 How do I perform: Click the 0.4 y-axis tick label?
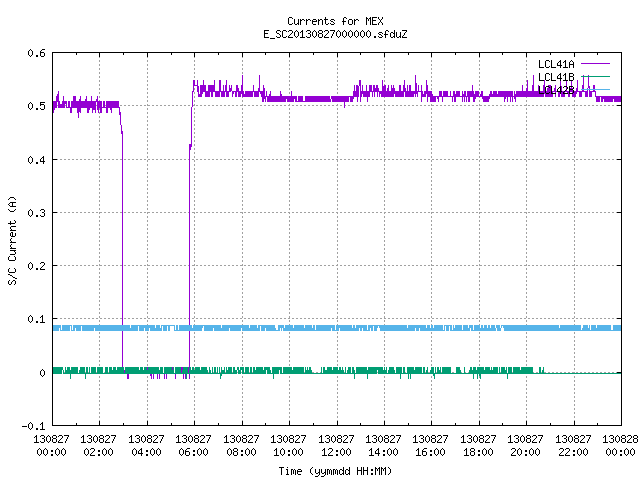(x=36, y=160)
